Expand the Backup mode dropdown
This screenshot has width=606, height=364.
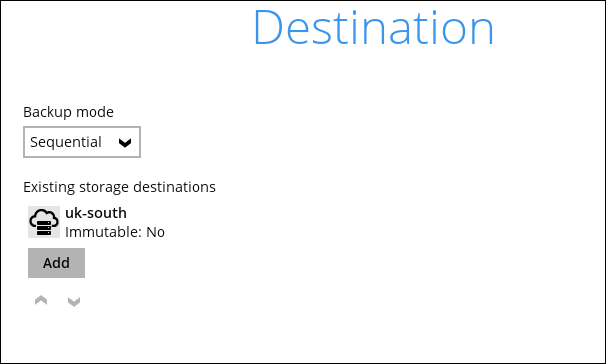pyautogui.click(x=82, y=142)
